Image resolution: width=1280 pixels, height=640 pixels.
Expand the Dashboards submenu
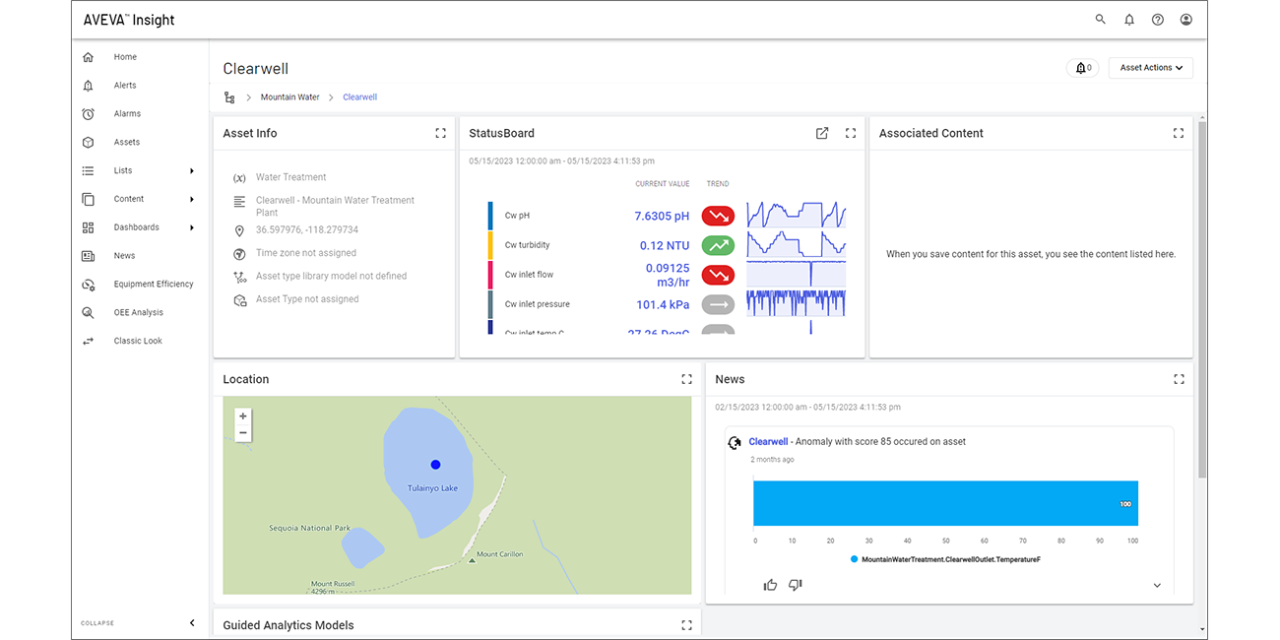(192, 228)
